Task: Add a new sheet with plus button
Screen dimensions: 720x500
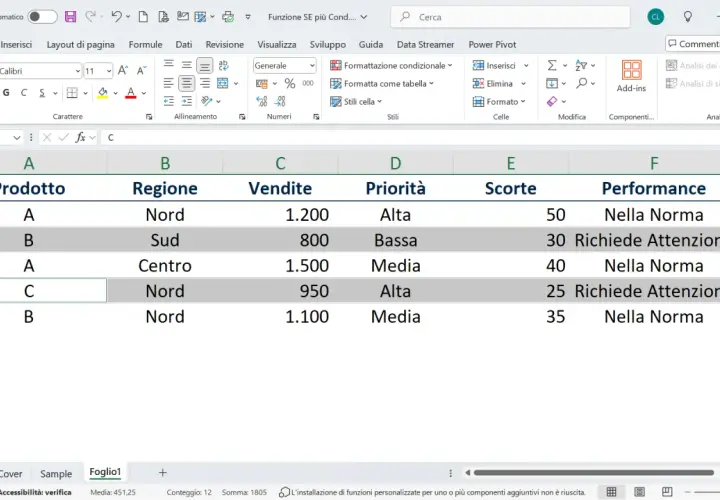Action: coord(163,472)
